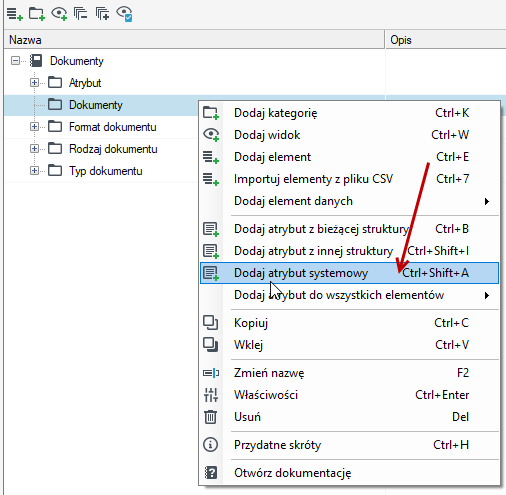Expand the Rodzaj dokumentu tree node
Screen dimensions: 506x495
(34, 148)
